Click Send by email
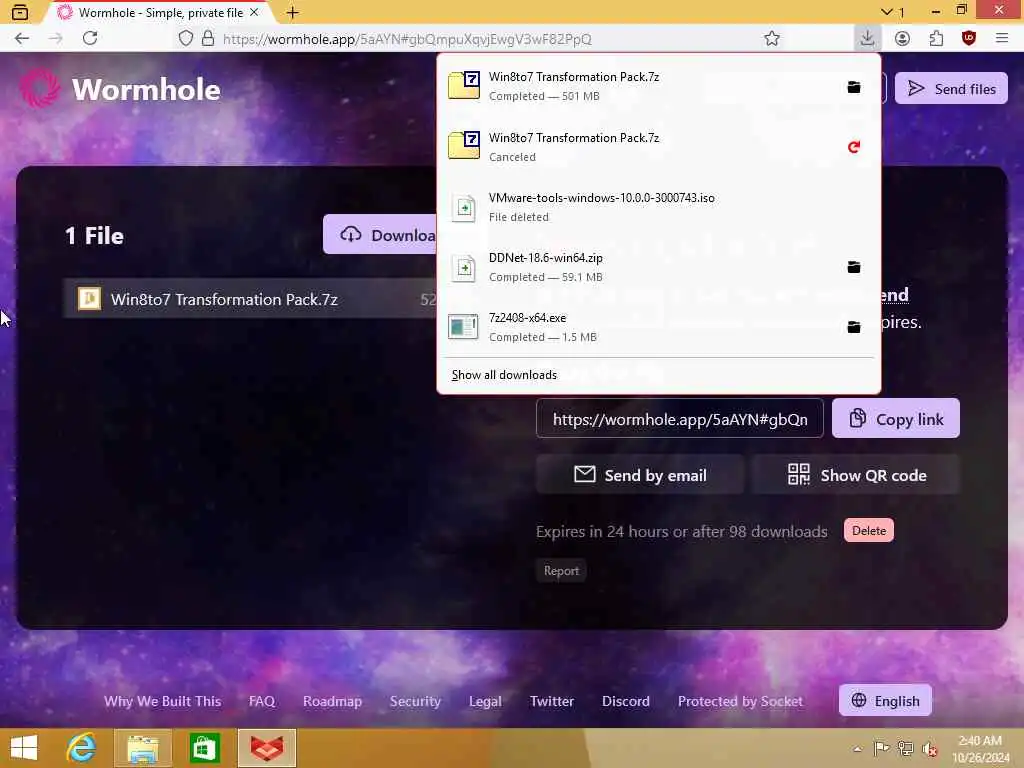The width and height of the screenshot is (1024, 768). pos(640,475)
